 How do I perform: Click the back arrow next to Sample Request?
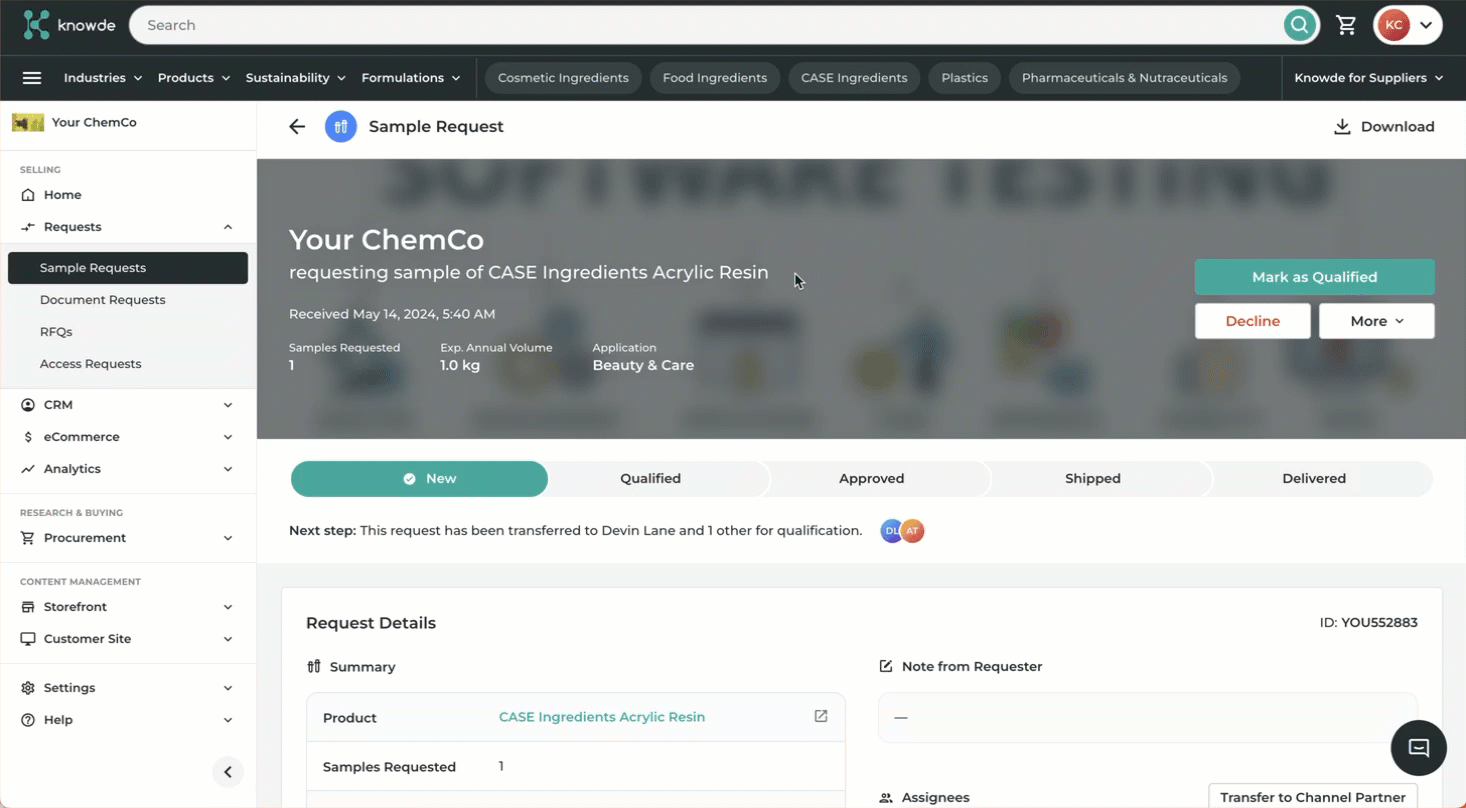(297, 127)
